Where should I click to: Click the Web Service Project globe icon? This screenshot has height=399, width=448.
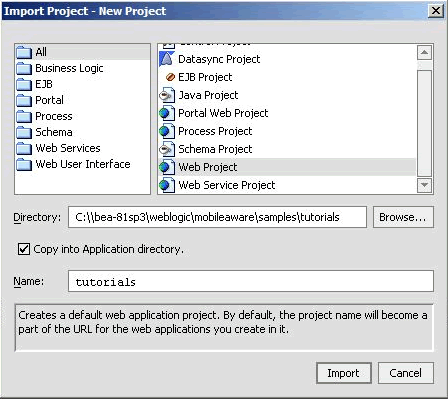[x=167, y=185]
